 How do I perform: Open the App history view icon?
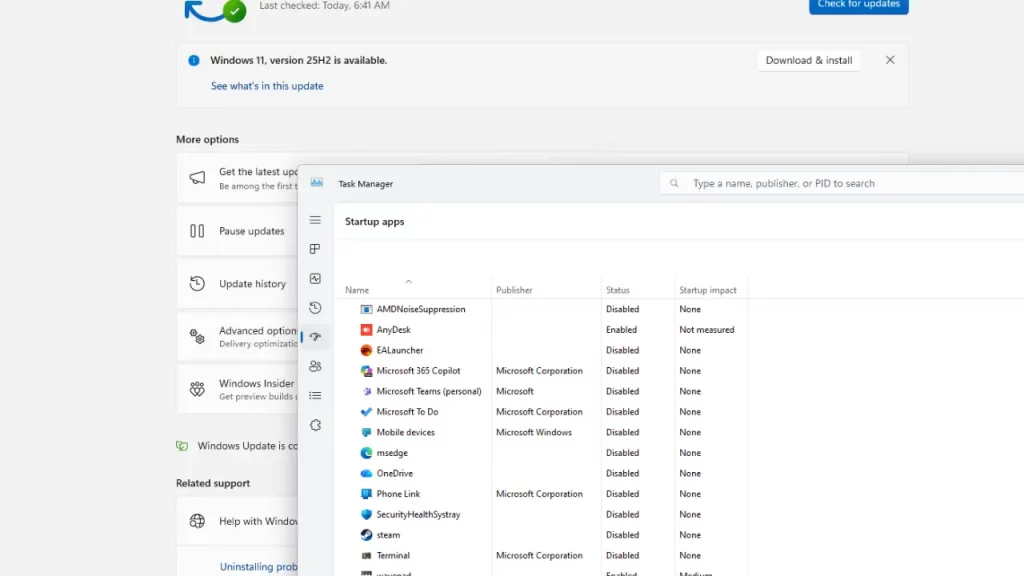[315, 307]
